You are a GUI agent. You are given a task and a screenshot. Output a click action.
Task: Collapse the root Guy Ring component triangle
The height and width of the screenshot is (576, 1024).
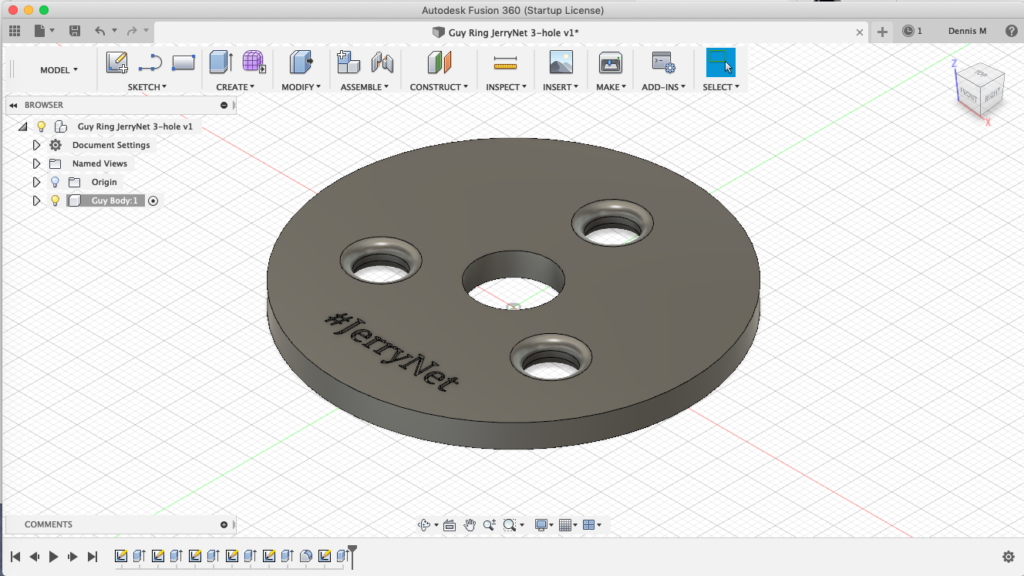coord(23,127)
